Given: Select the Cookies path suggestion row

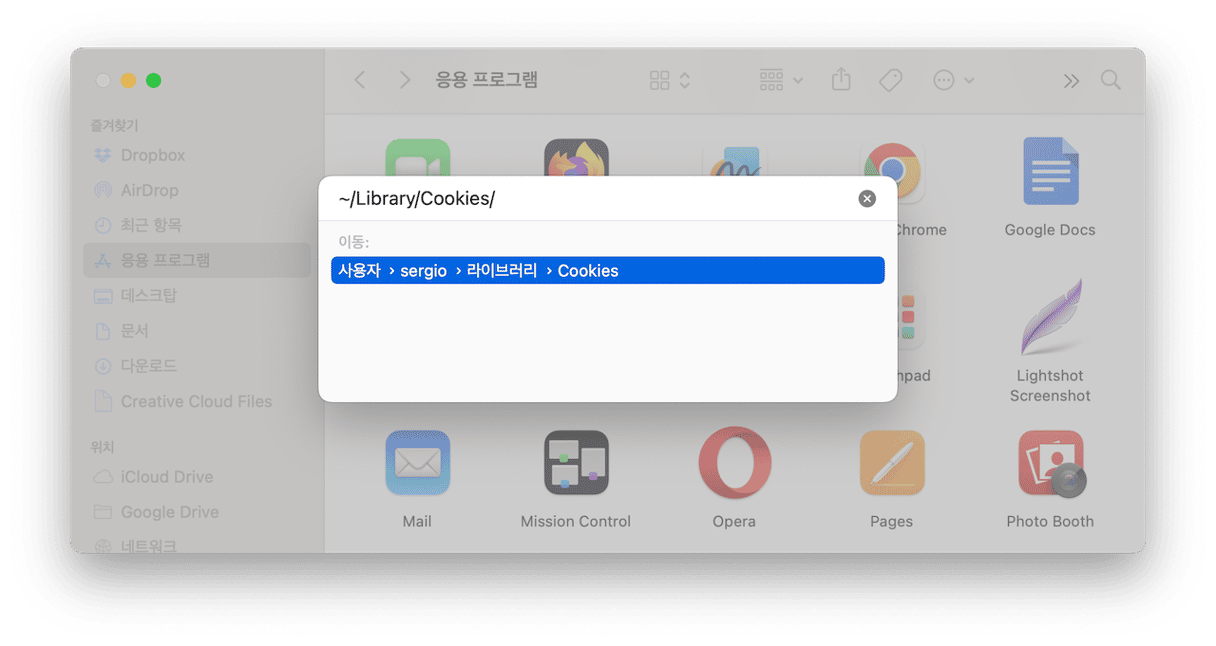Looking at the screenshot, I should pos(607,271).
